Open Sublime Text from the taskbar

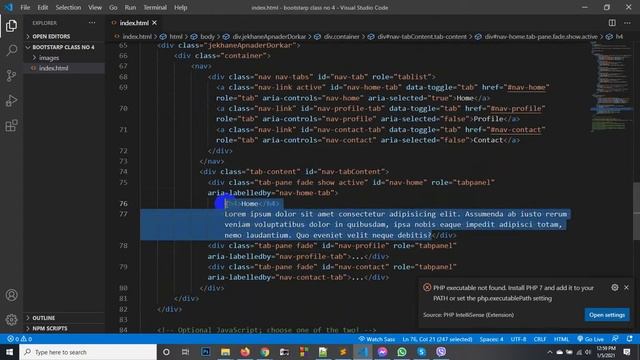tap(343, 352)
